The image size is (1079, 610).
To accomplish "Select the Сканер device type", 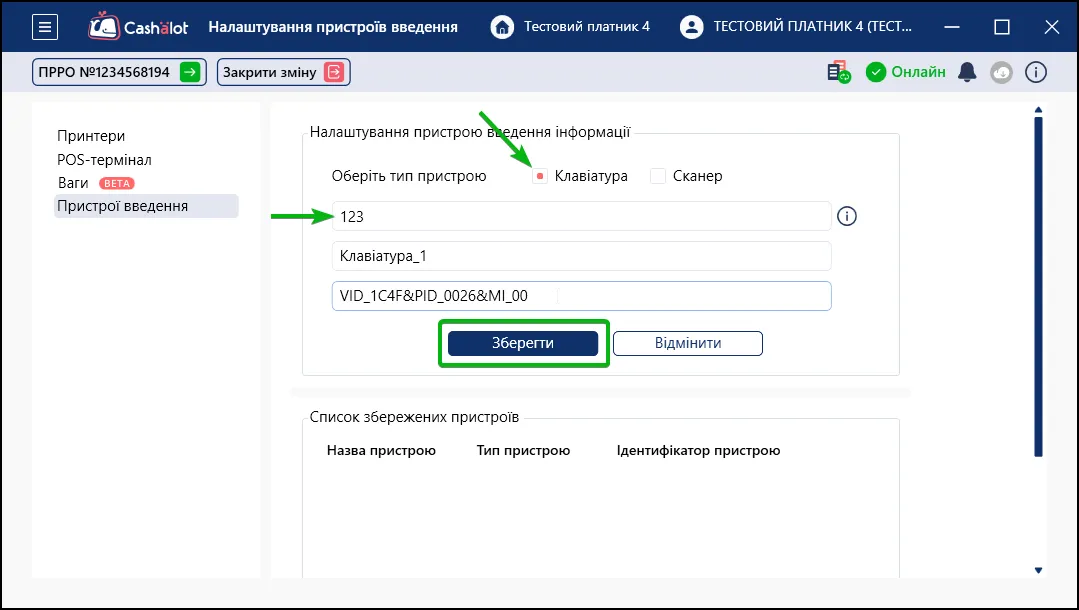I will click(658, 176).
